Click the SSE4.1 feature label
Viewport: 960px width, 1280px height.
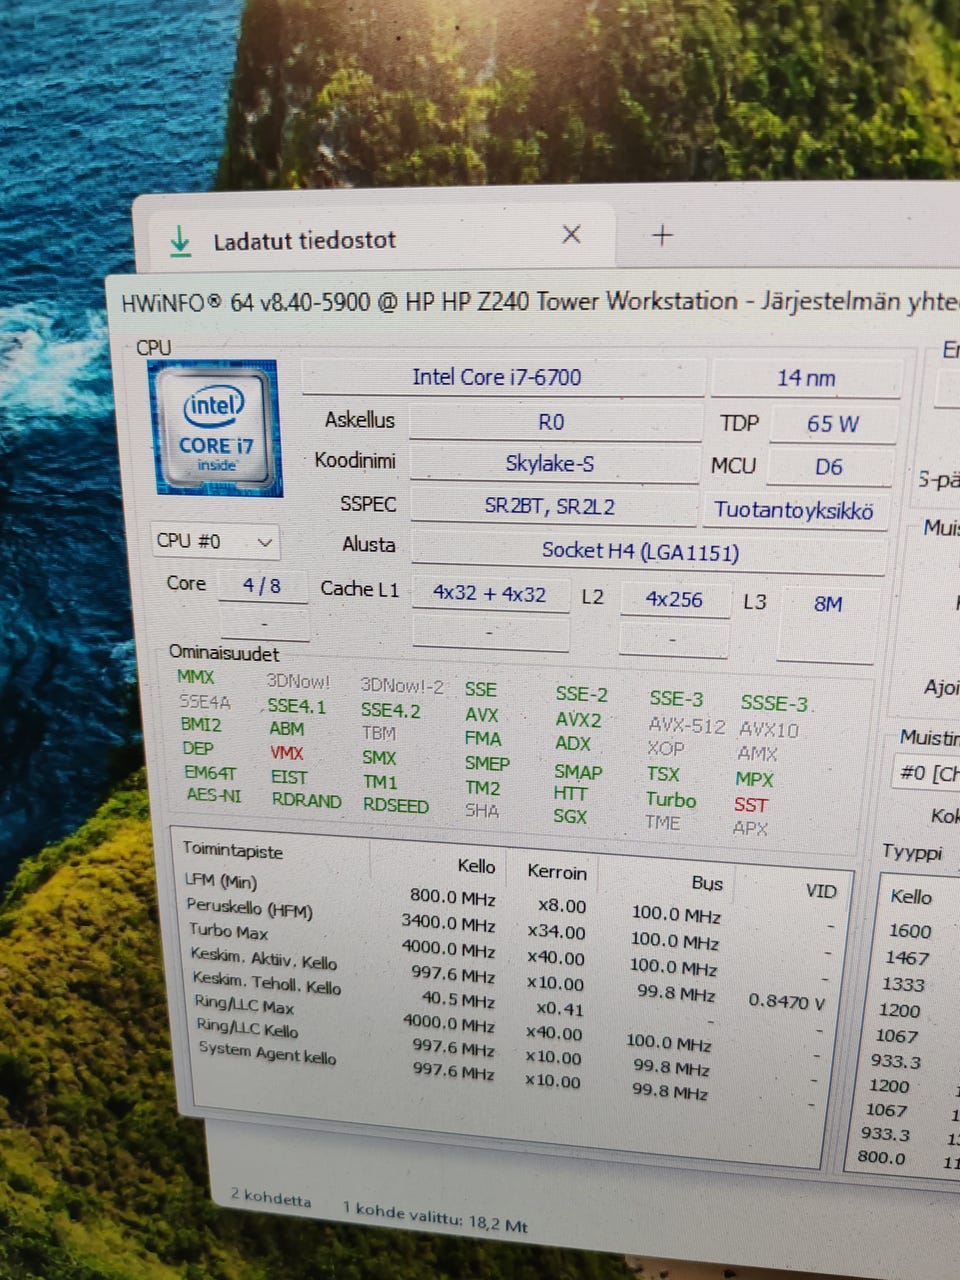click(x=296, y=706)
